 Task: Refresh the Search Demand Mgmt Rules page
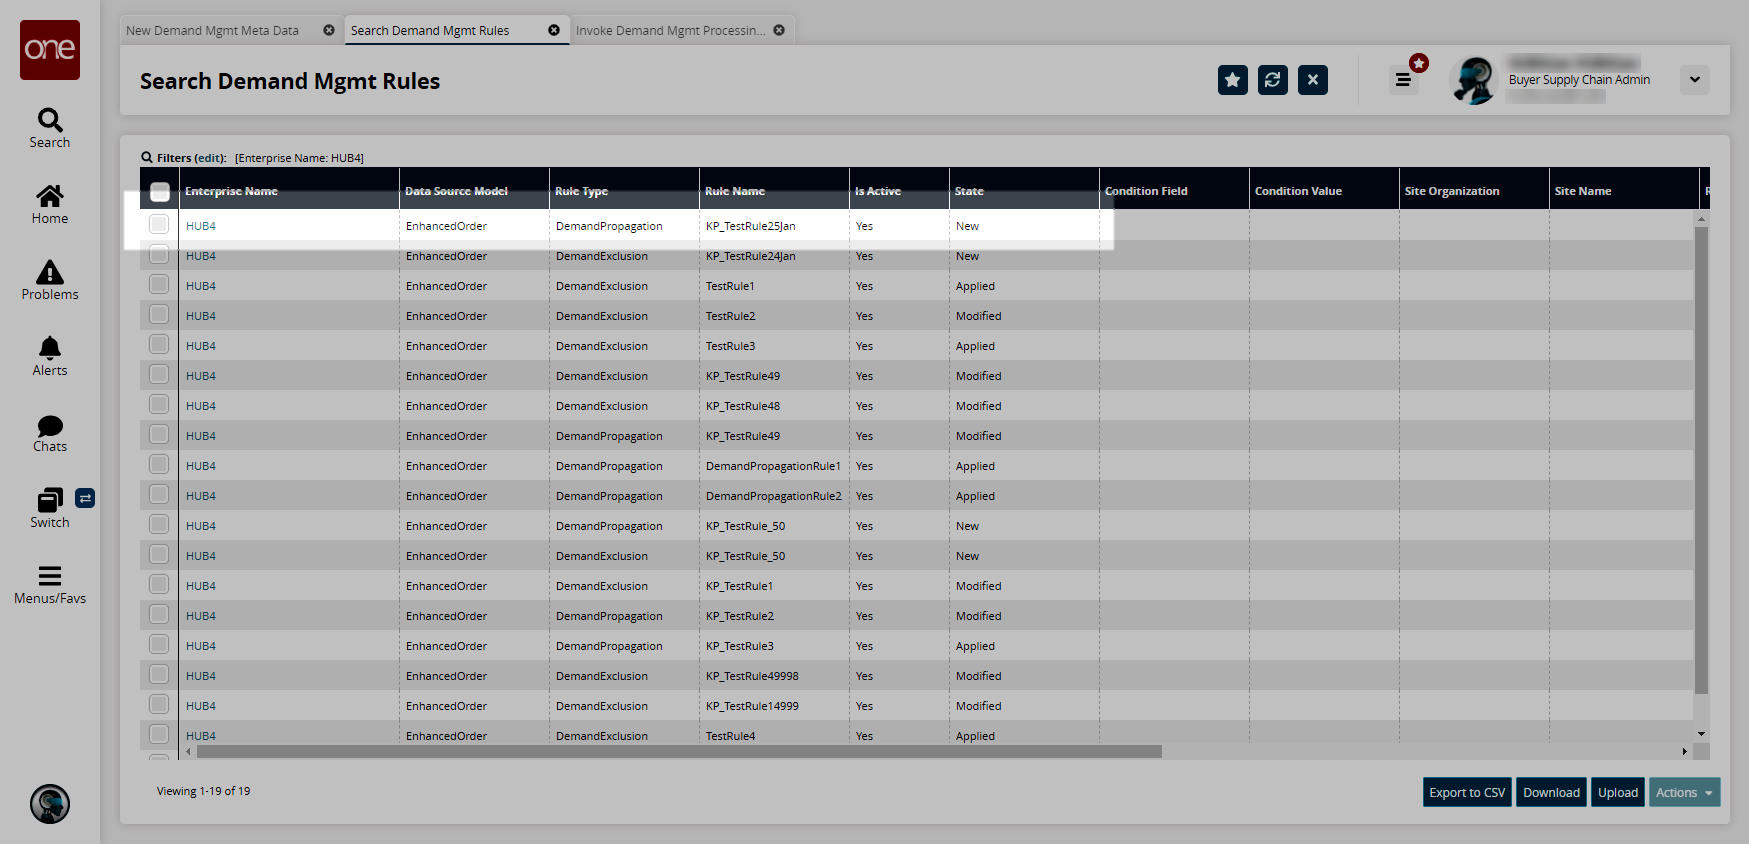pyautogui.click(x=1272, y=80)
